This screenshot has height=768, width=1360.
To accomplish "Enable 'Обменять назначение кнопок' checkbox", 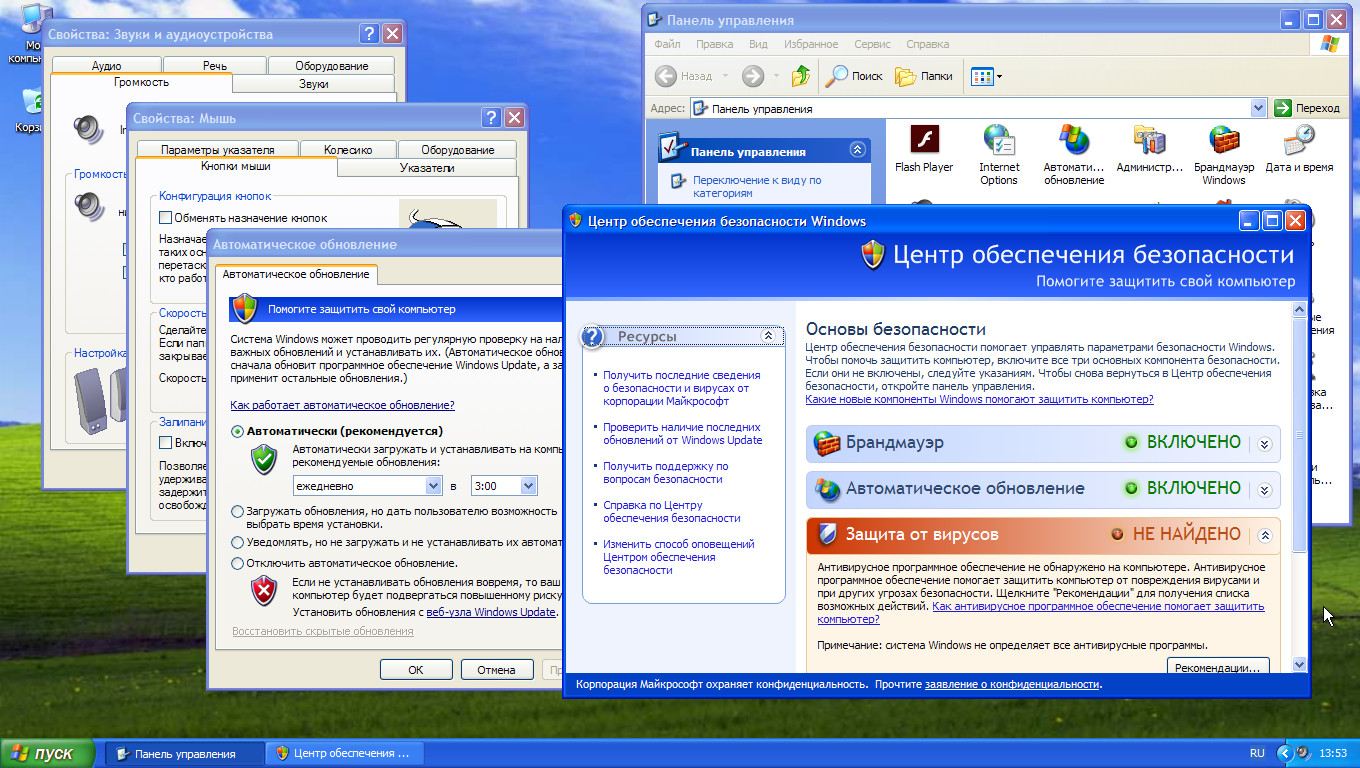I will pos(166,218).
